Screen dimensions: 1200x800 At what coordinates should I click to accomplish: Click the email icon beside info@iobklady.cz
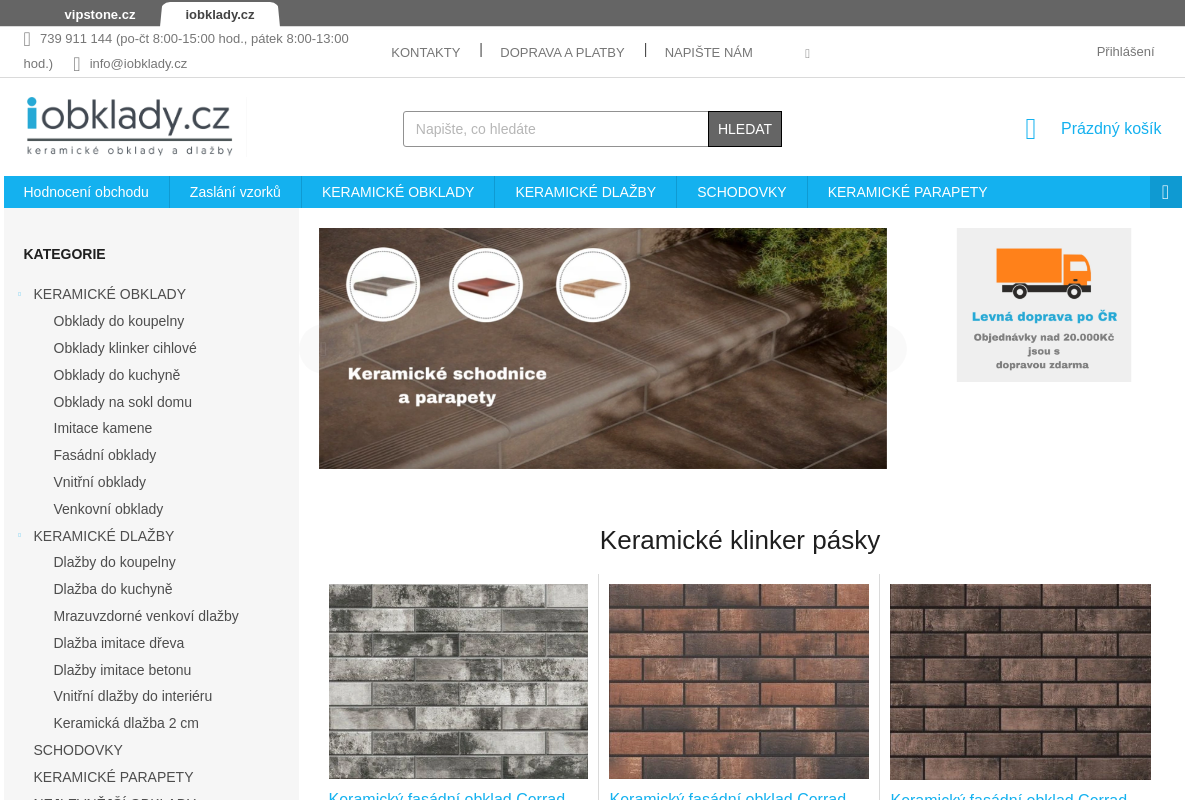click(x=76, y=63)
